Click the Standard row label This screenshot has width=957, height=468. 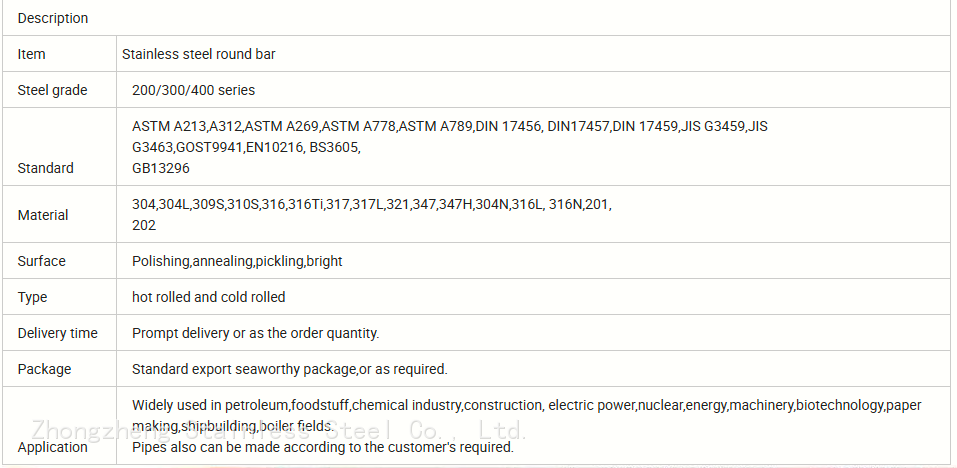(46, 168)
